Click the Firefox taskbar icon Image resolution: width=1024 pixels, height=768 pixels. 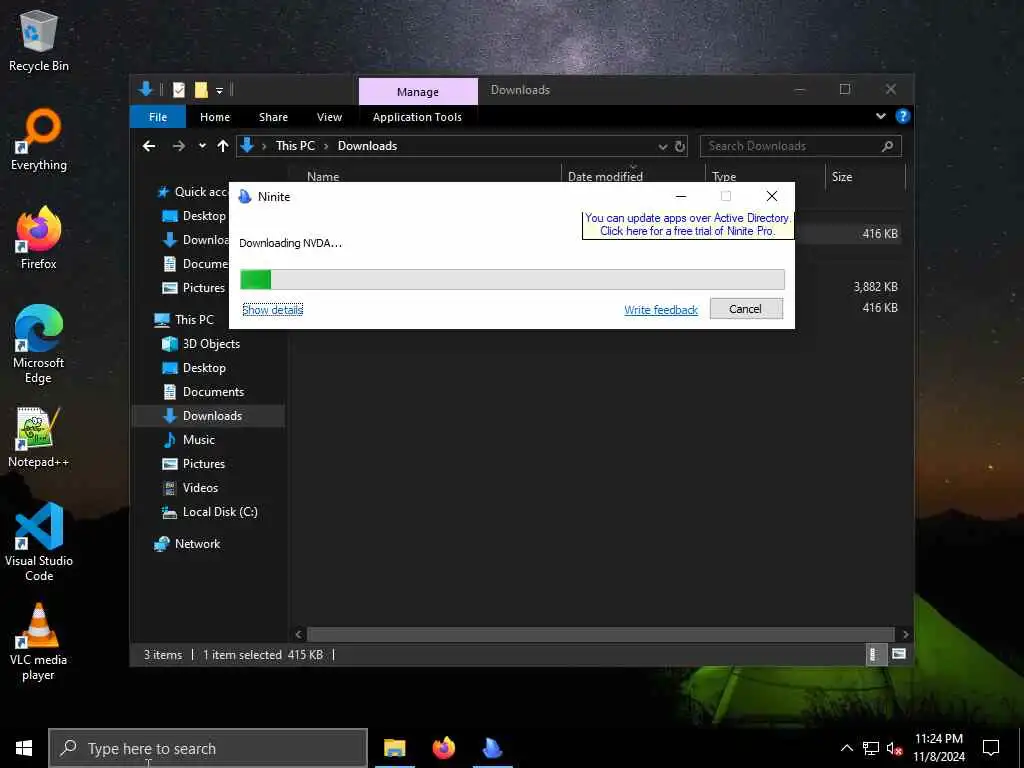pos(443,748)
